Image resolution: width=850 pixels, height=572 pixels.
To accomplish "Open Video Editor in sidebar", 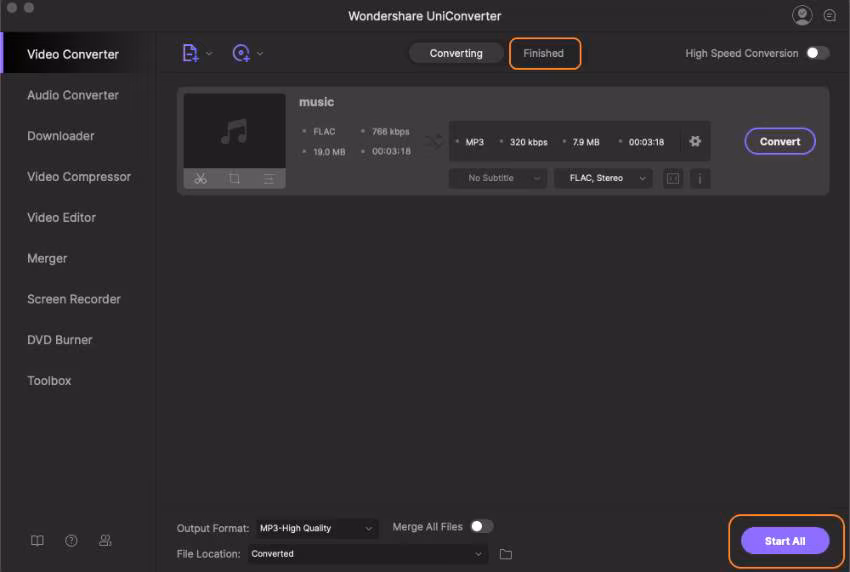I will (x=61, y=217).
